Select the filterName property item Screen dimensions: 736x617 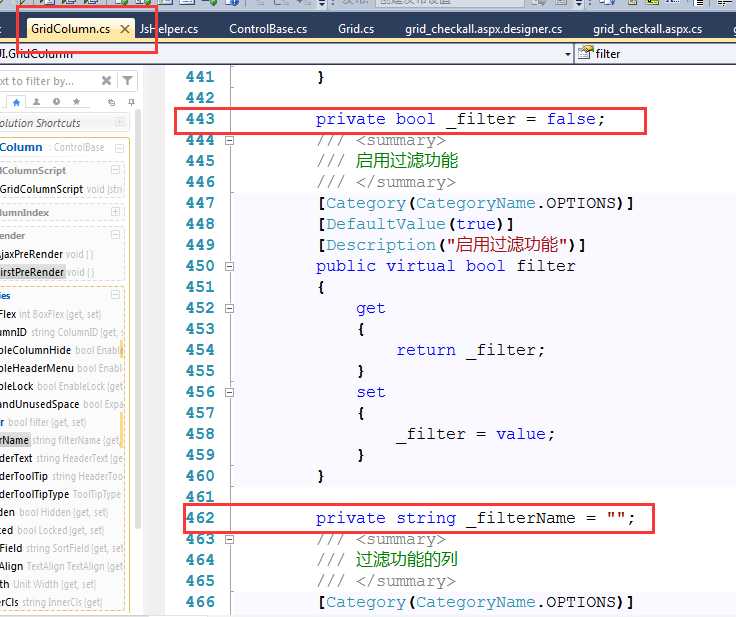[60, 440]
